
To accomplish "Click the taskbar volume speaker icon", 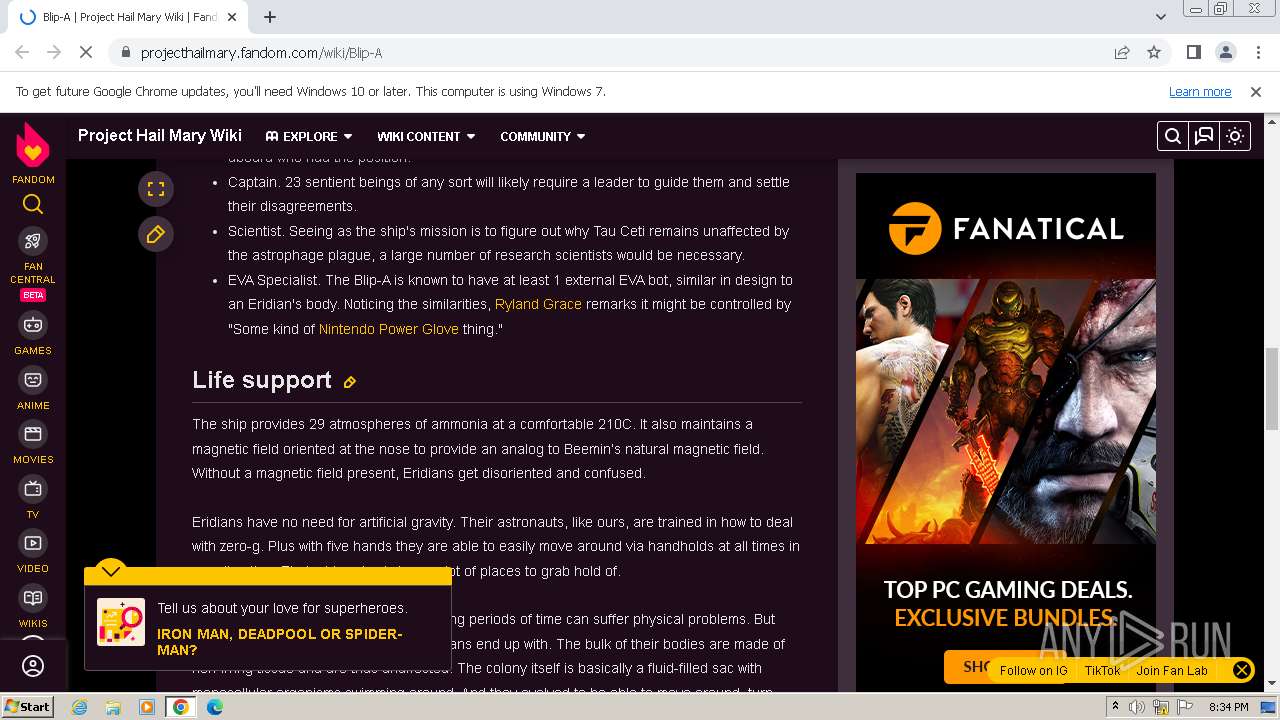I will 1137,707.
